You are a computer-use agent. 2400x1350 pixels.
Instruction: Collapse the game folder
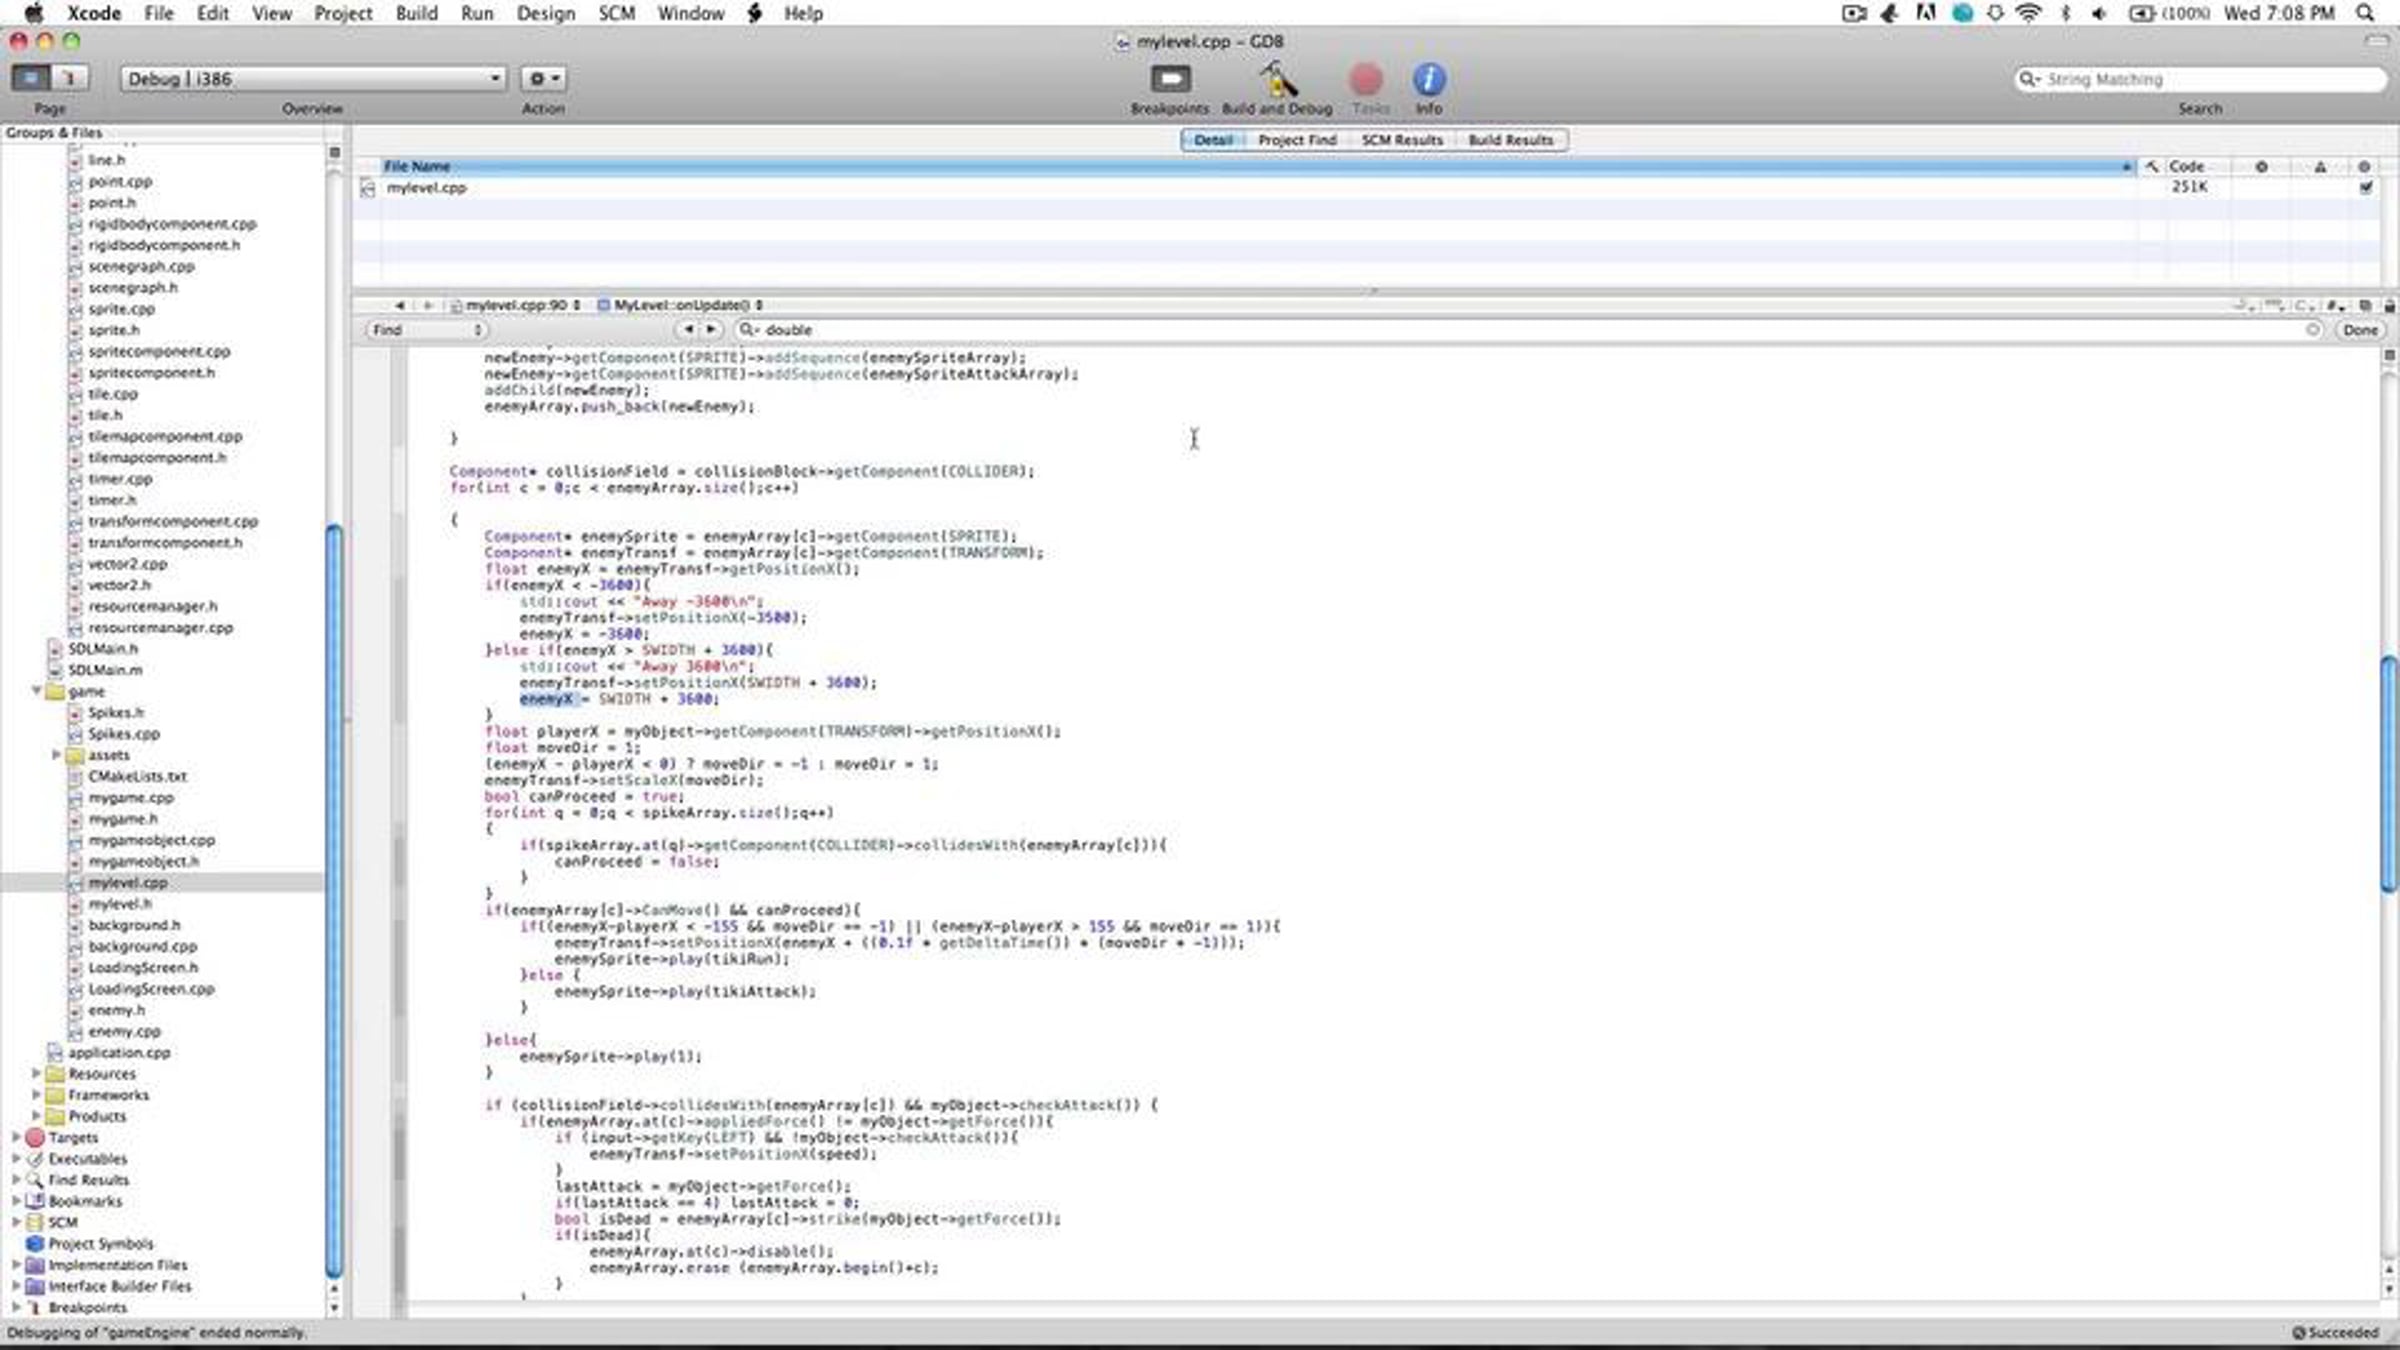(37, 691)
